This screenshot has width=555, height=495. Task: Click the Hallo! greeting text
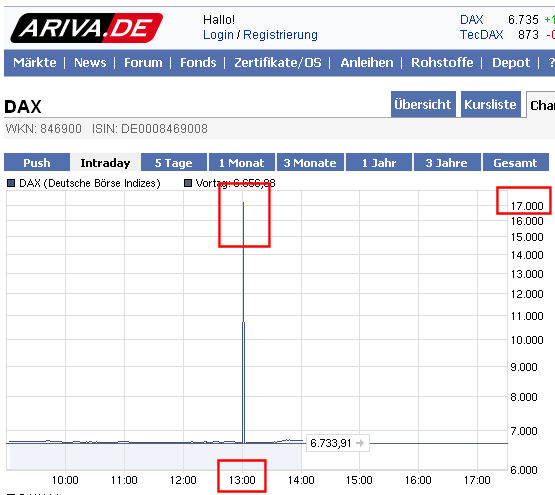point(219,20)
